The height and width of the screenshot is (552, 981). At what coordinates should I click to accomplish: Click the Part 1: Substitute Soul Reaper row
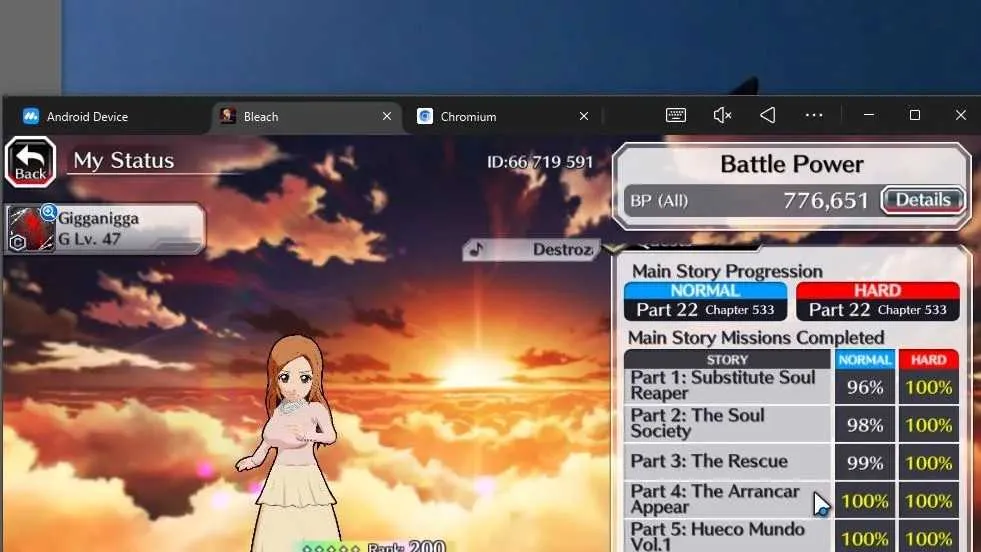click(791, 386)
